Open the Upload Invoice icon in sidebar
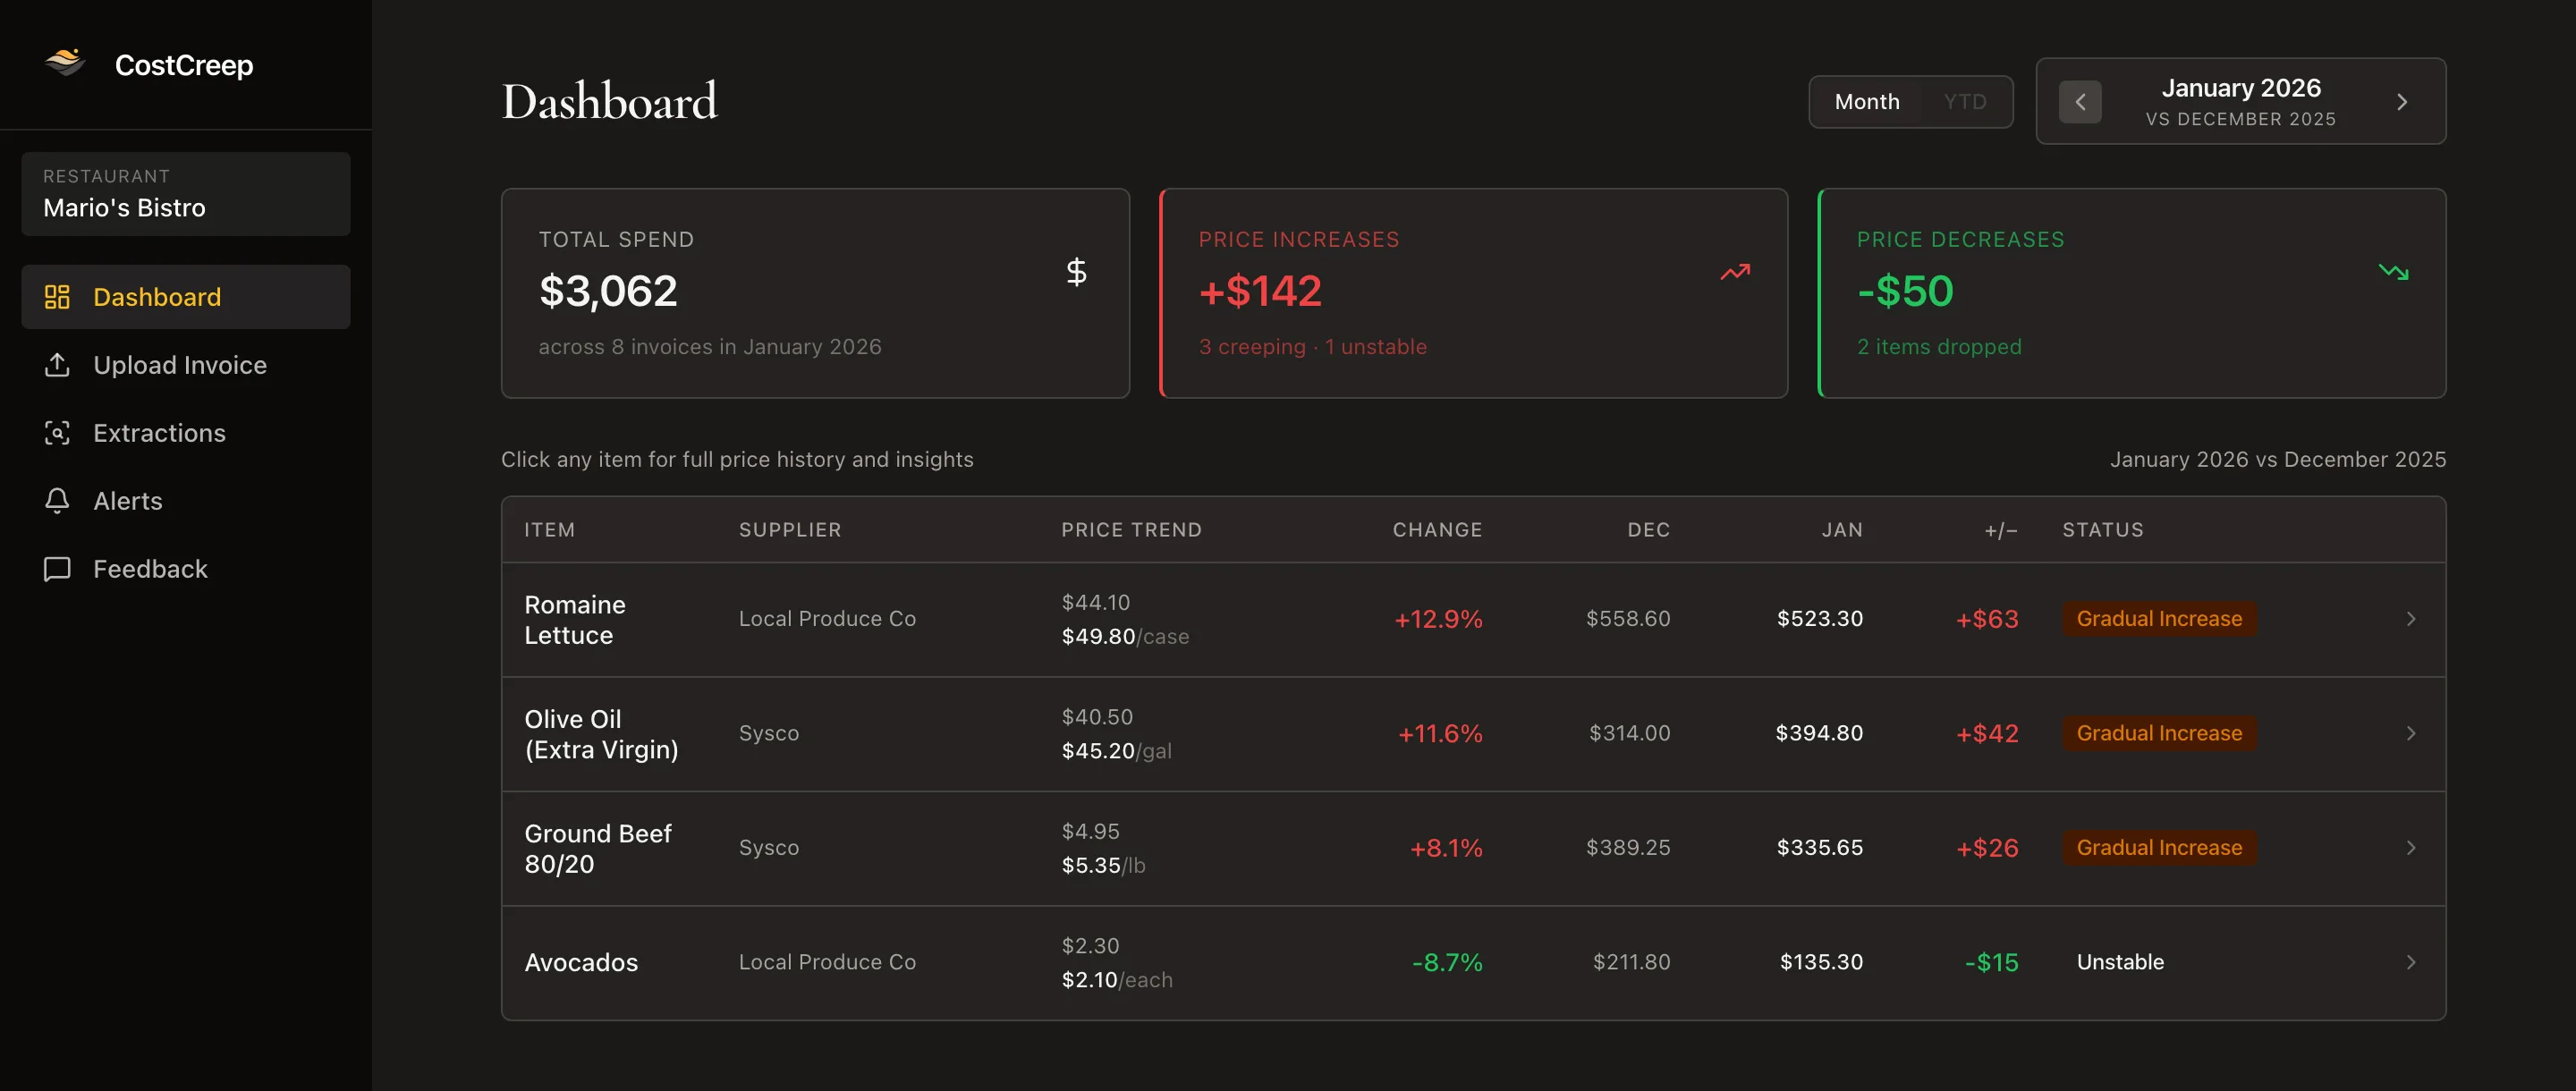Screen dimensions: 2576x1091 (57, 365)
